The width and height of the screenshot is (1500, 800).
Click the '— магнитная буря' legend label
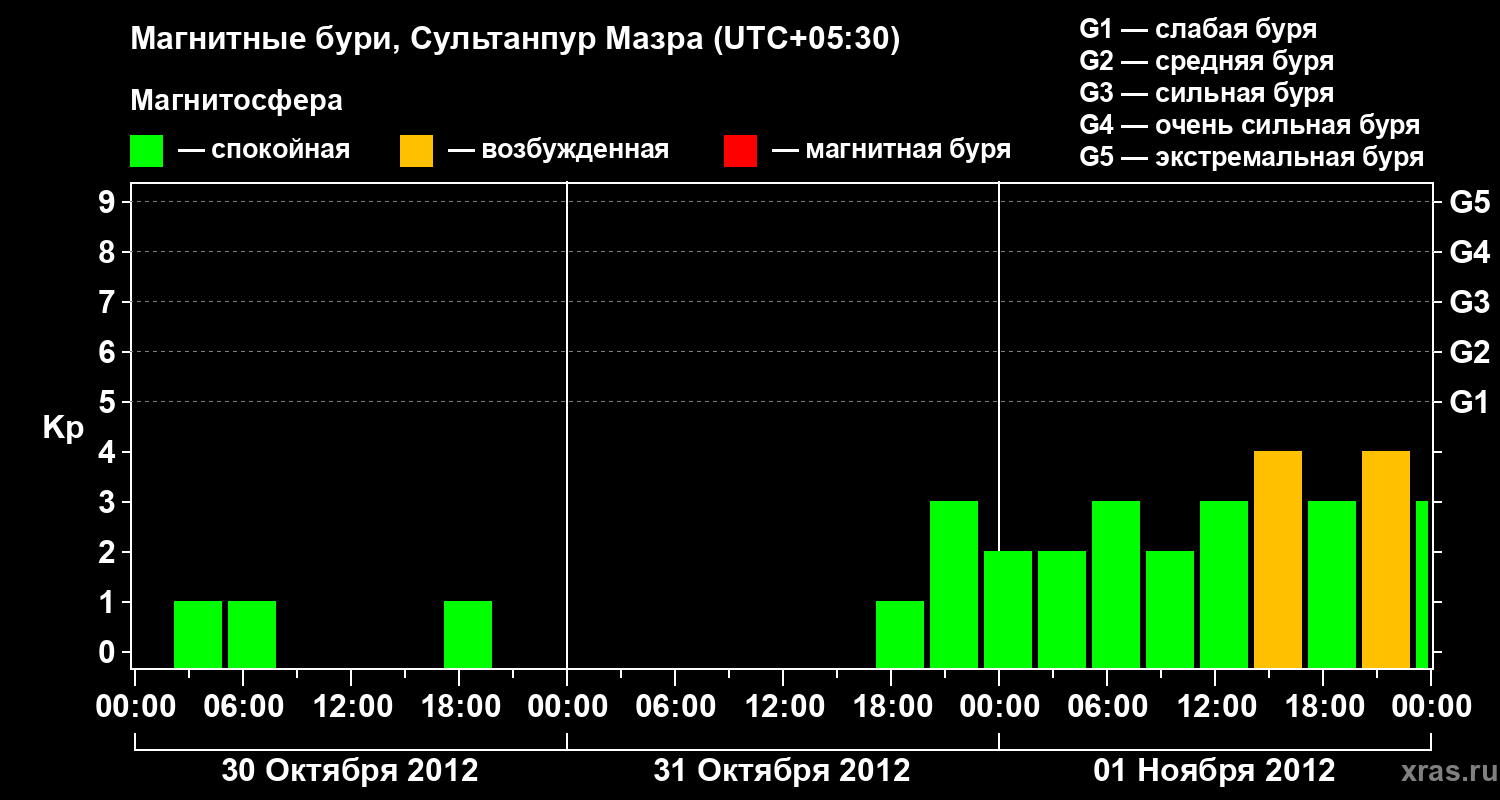[892, 151]
